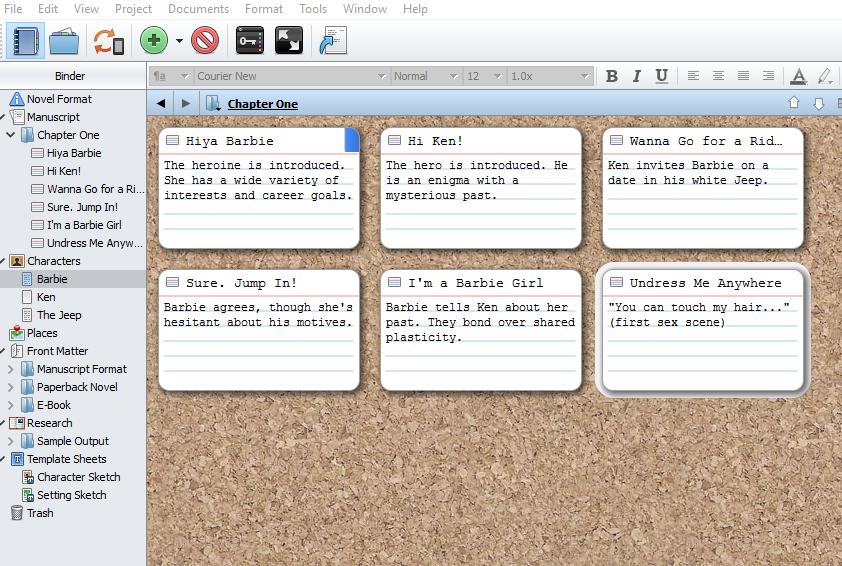This screenshot has width=842, height=566.
Task: Select Hi Ken! document in Binder
Action: tap(64, 171)
